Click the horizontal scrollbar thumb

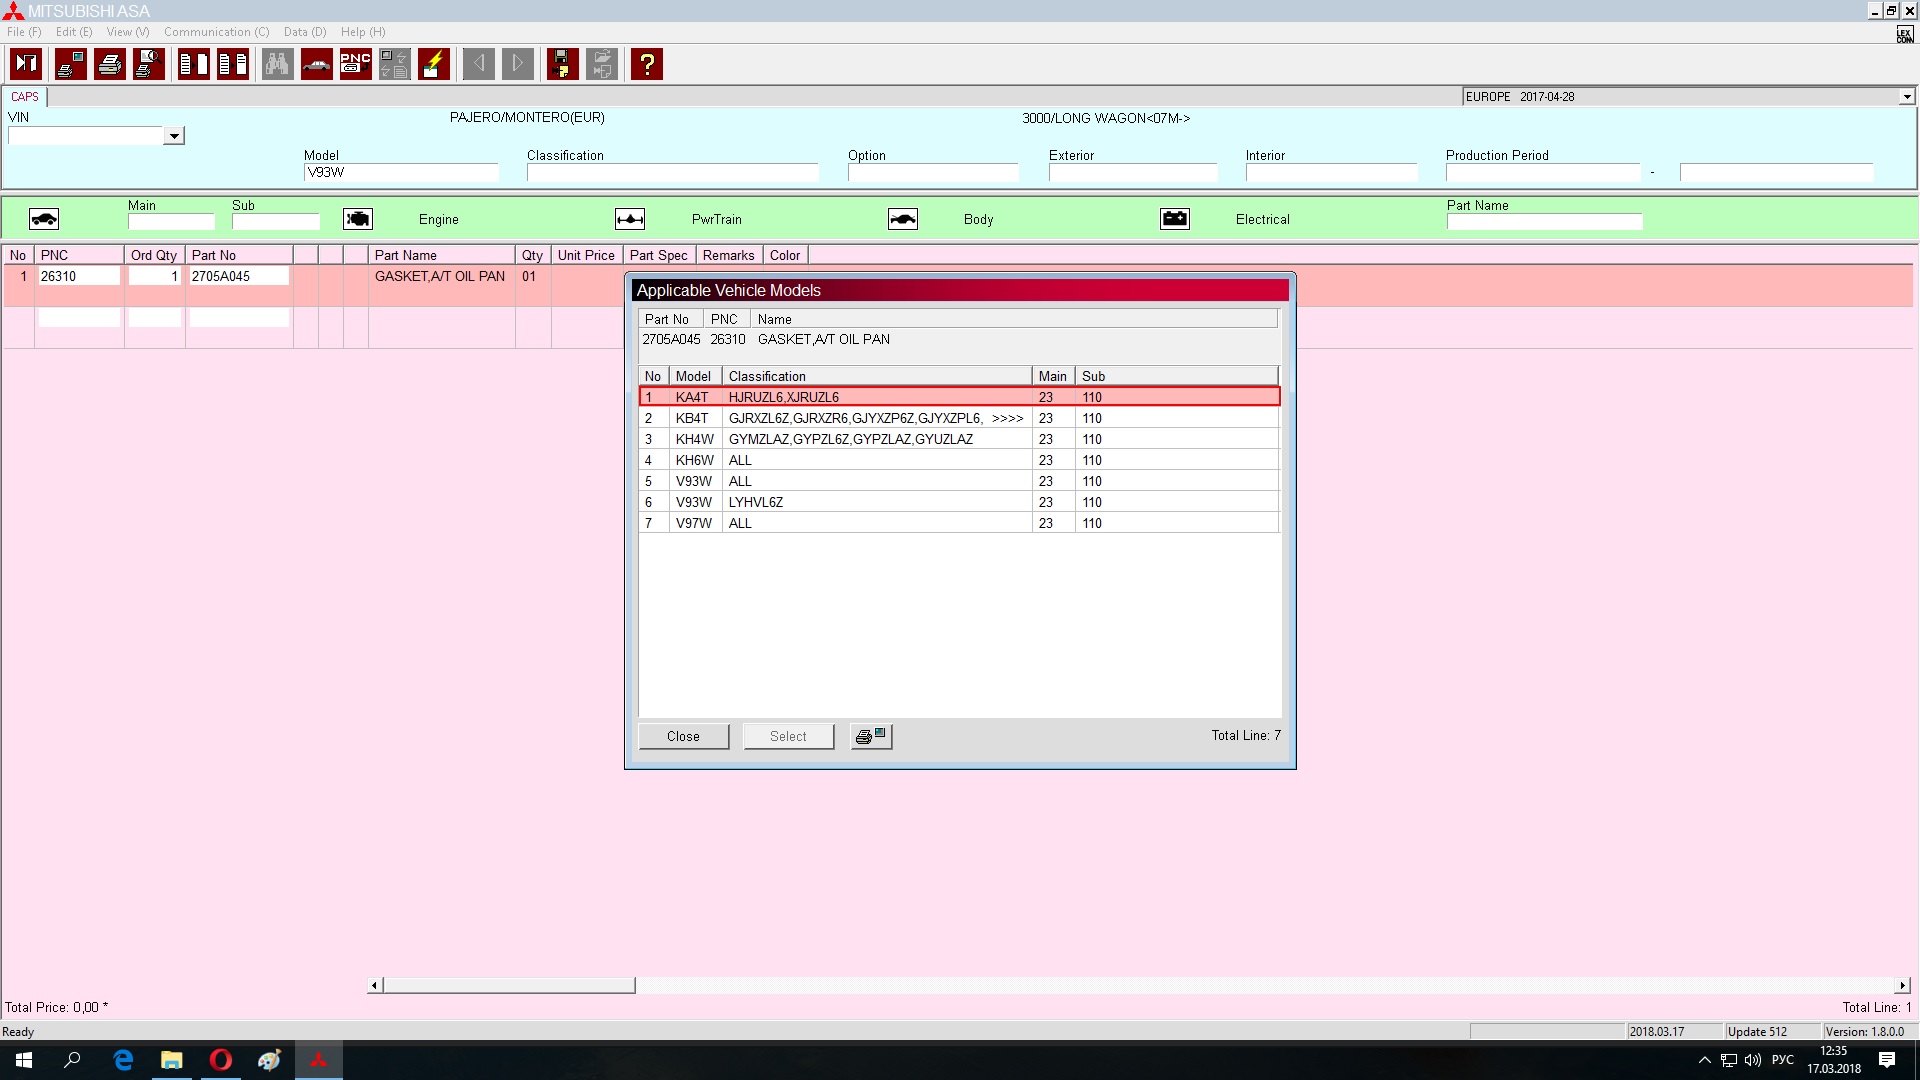(508, 985)
